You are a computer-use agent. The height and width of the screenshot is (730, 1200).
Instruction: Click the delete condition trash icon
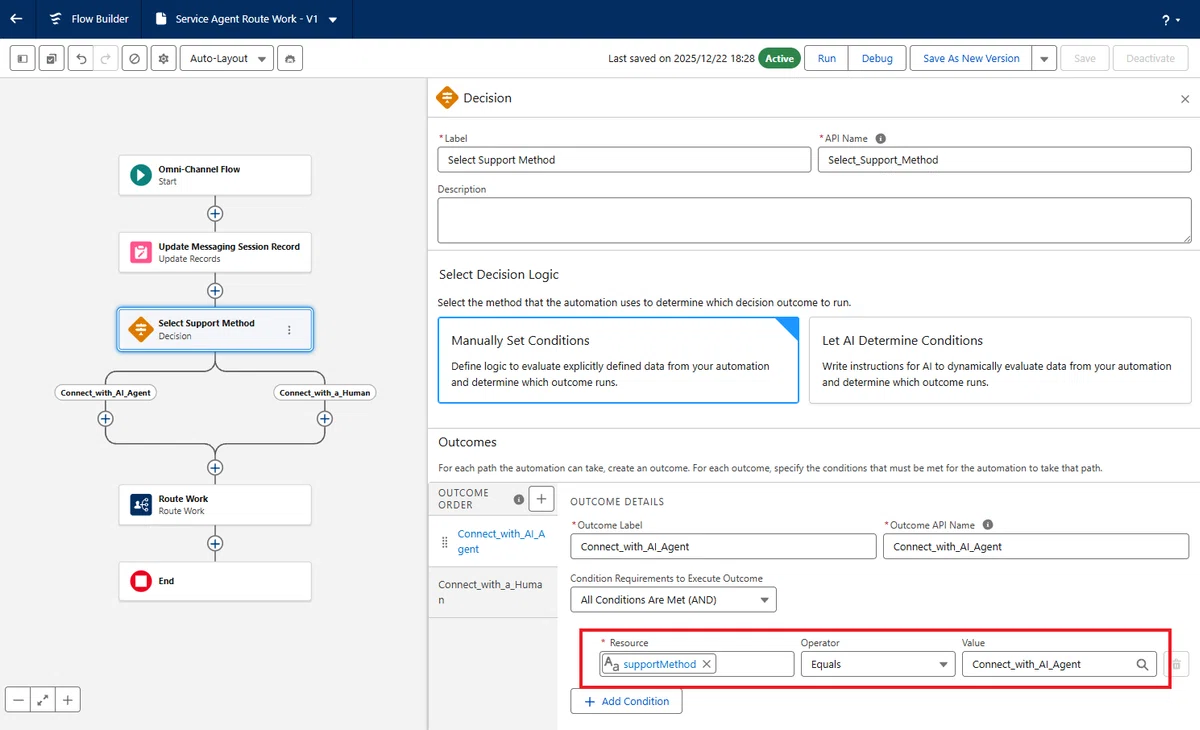coord(1177,664)
